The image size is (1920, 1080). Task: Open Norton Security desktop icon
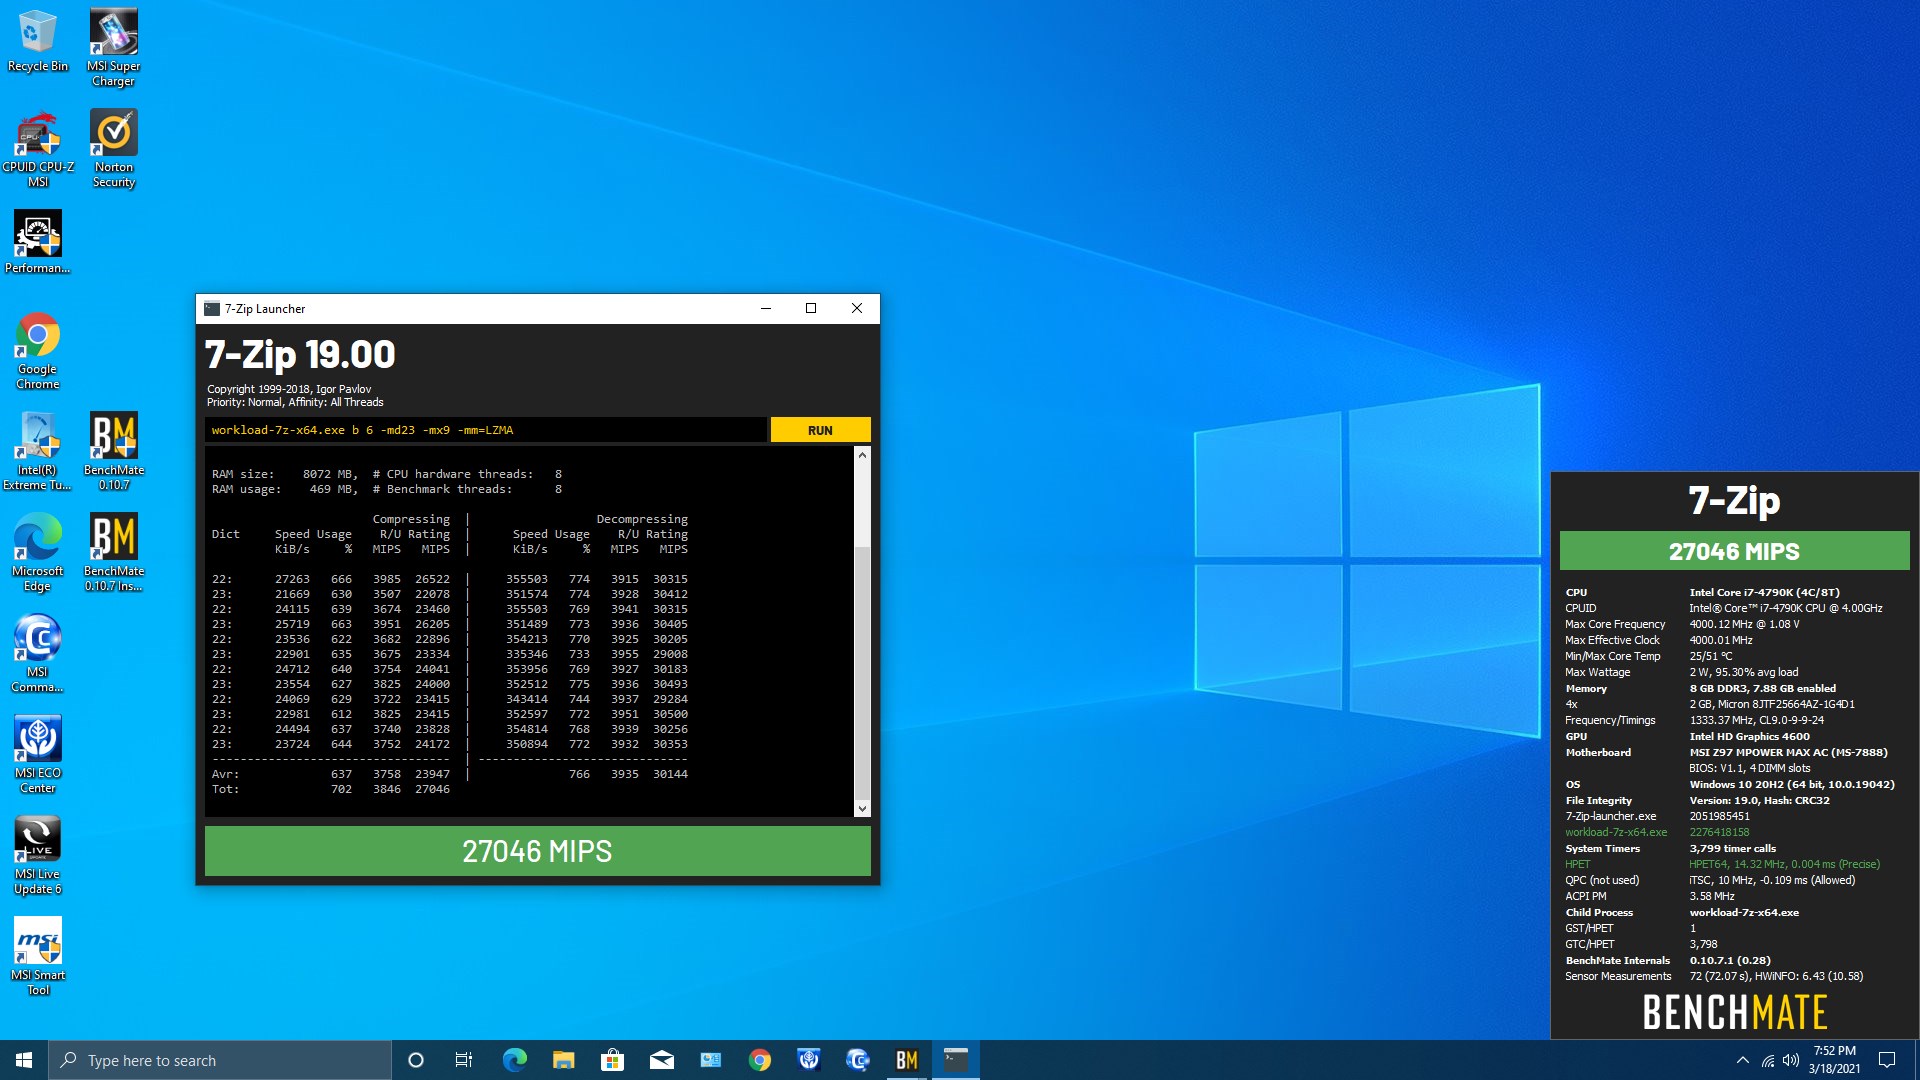pyautogui.click(x=114, y=149)
